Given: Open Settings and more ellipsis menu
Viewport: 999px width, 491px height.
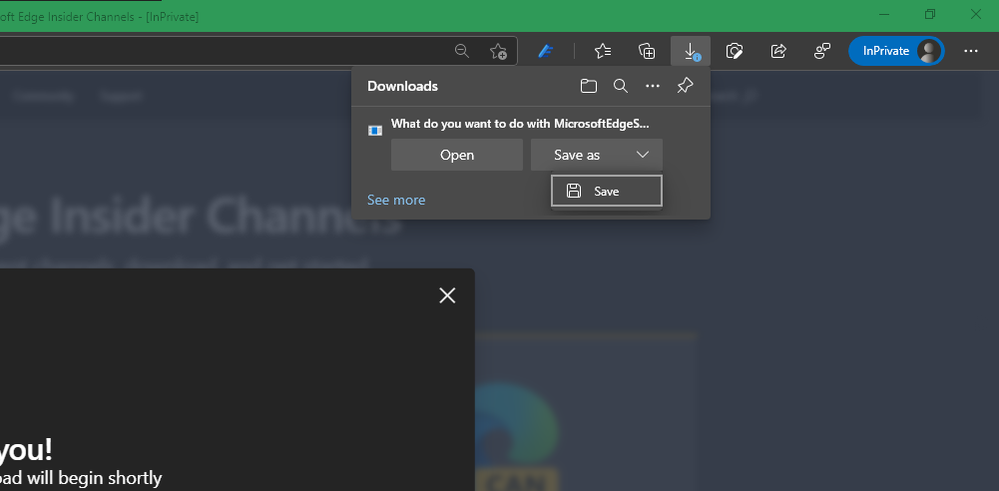Looking at the screenshot, I should (971, 51).
